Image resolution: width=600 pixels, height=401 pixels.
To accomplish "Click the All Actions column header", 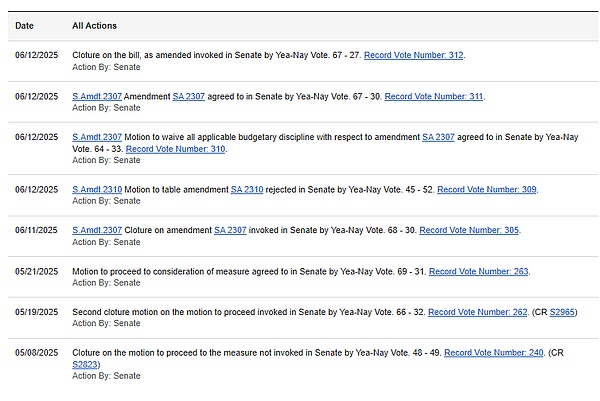I will click(x=94, y=24).
